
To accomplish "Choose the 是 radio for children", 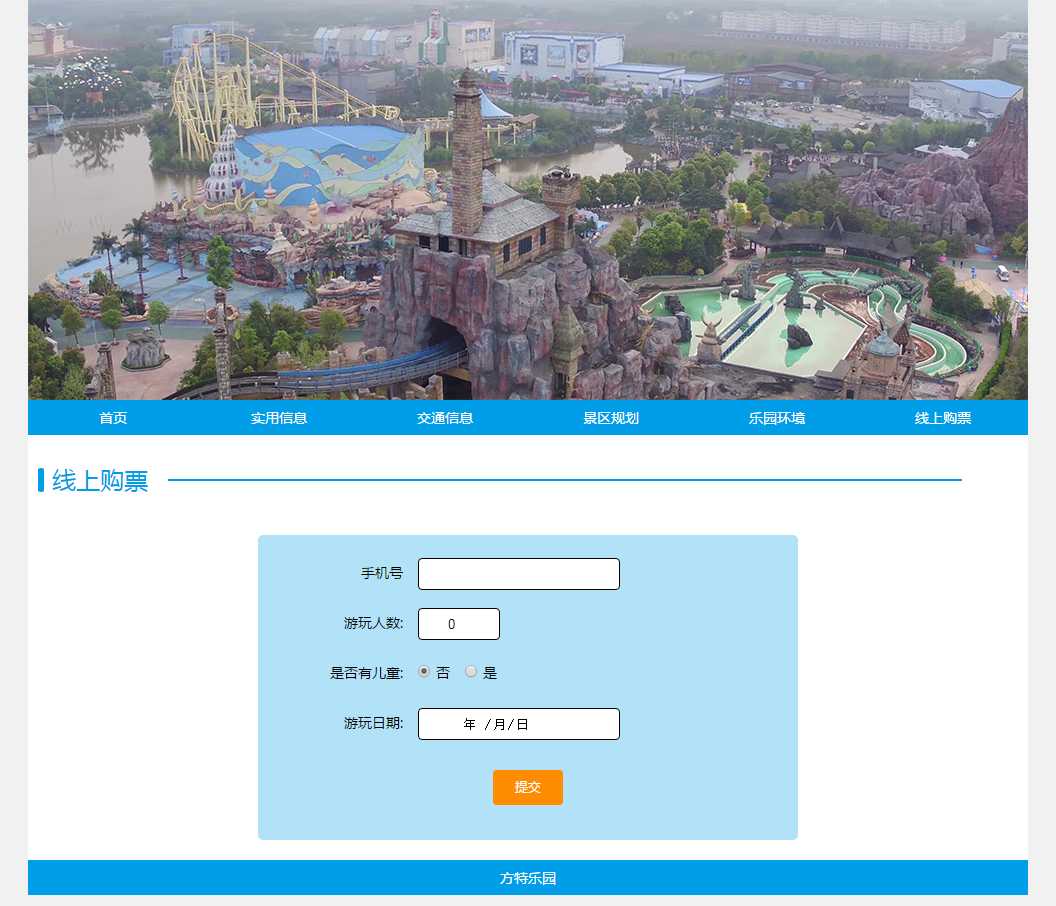I will click(x=471, y=672).
